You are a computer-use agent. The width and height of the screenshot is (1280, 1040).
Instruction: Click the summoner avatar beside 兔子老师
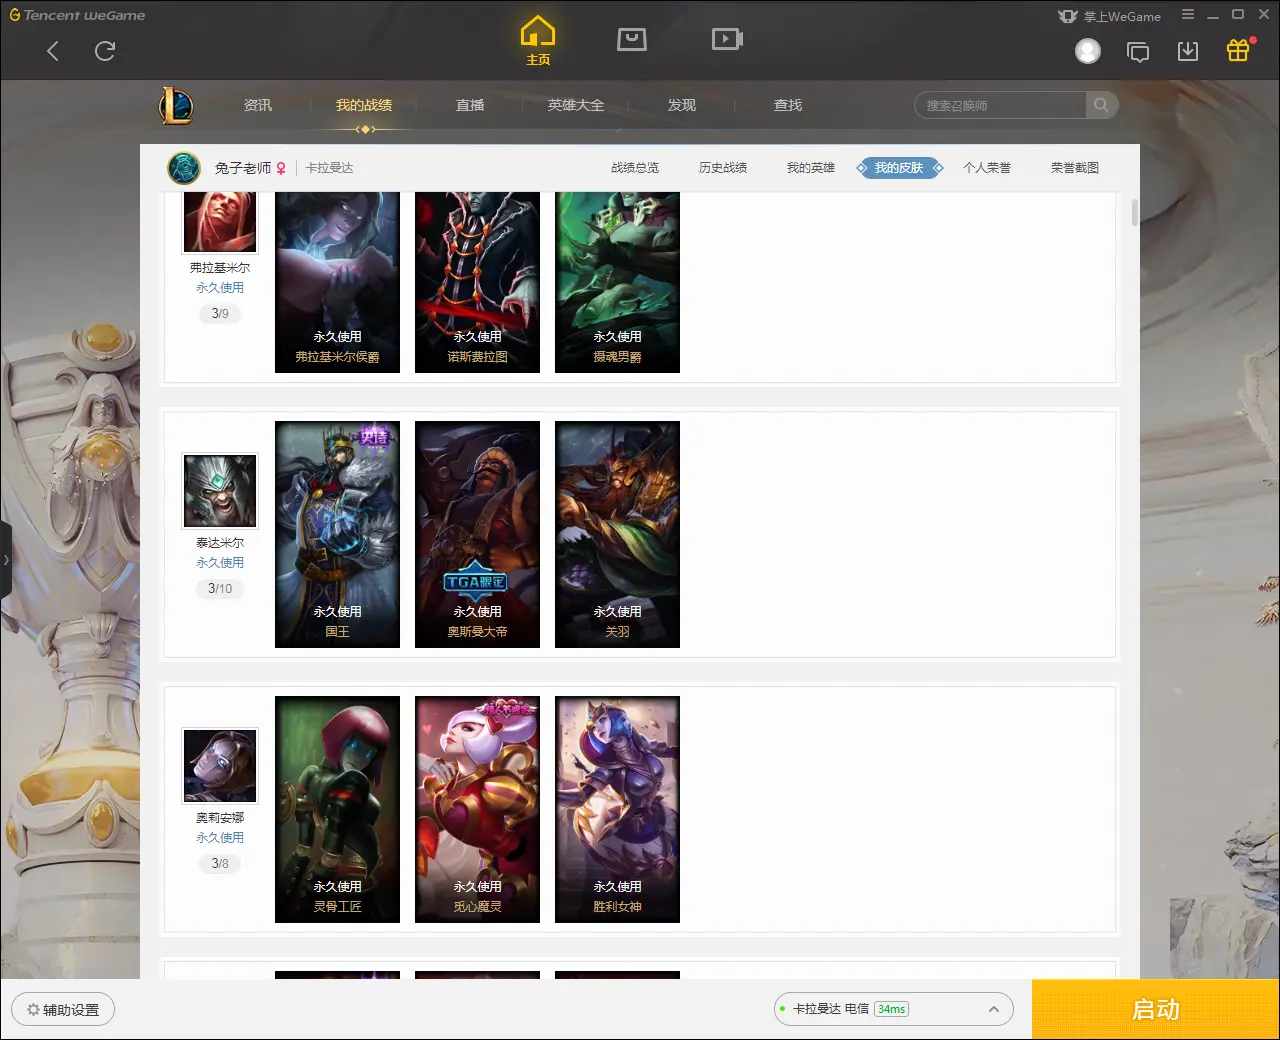184,168
